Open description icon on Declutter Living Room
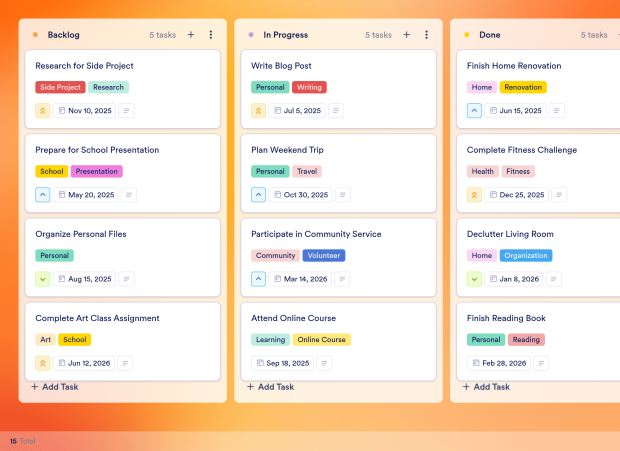The width and height of the screenshot is (620, 451). pyautogui.click(x=554, y=279)
